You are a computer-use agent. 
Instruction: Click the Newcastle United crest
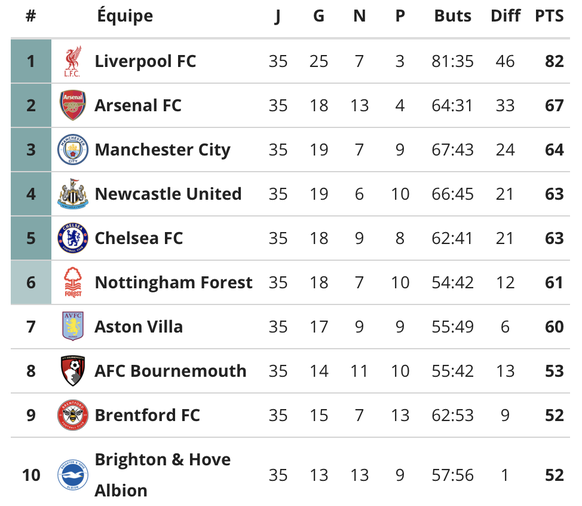tap(73, 194)
